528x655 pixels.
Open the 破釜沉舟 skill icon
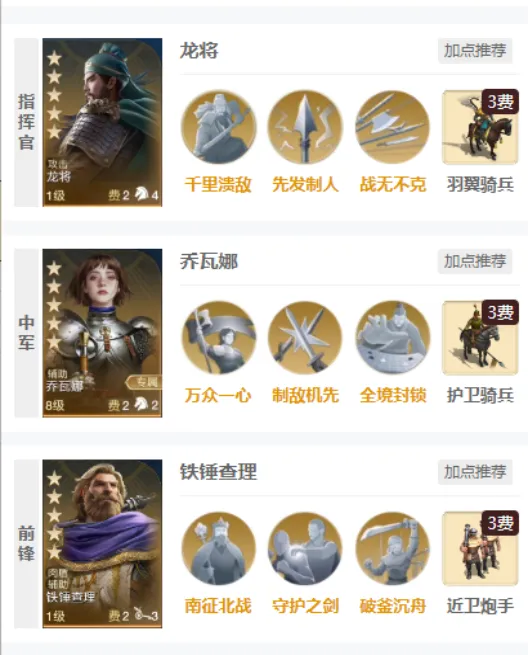coord(393,549)
